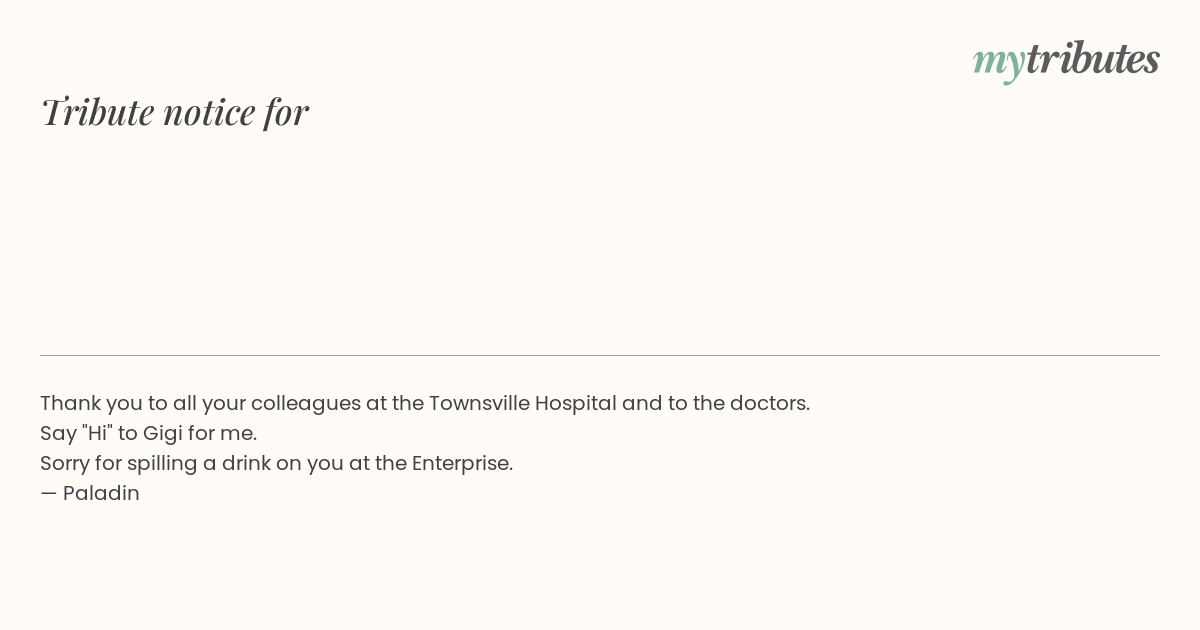Select the "Tribute notice for" heading

[x=175, y=112]
